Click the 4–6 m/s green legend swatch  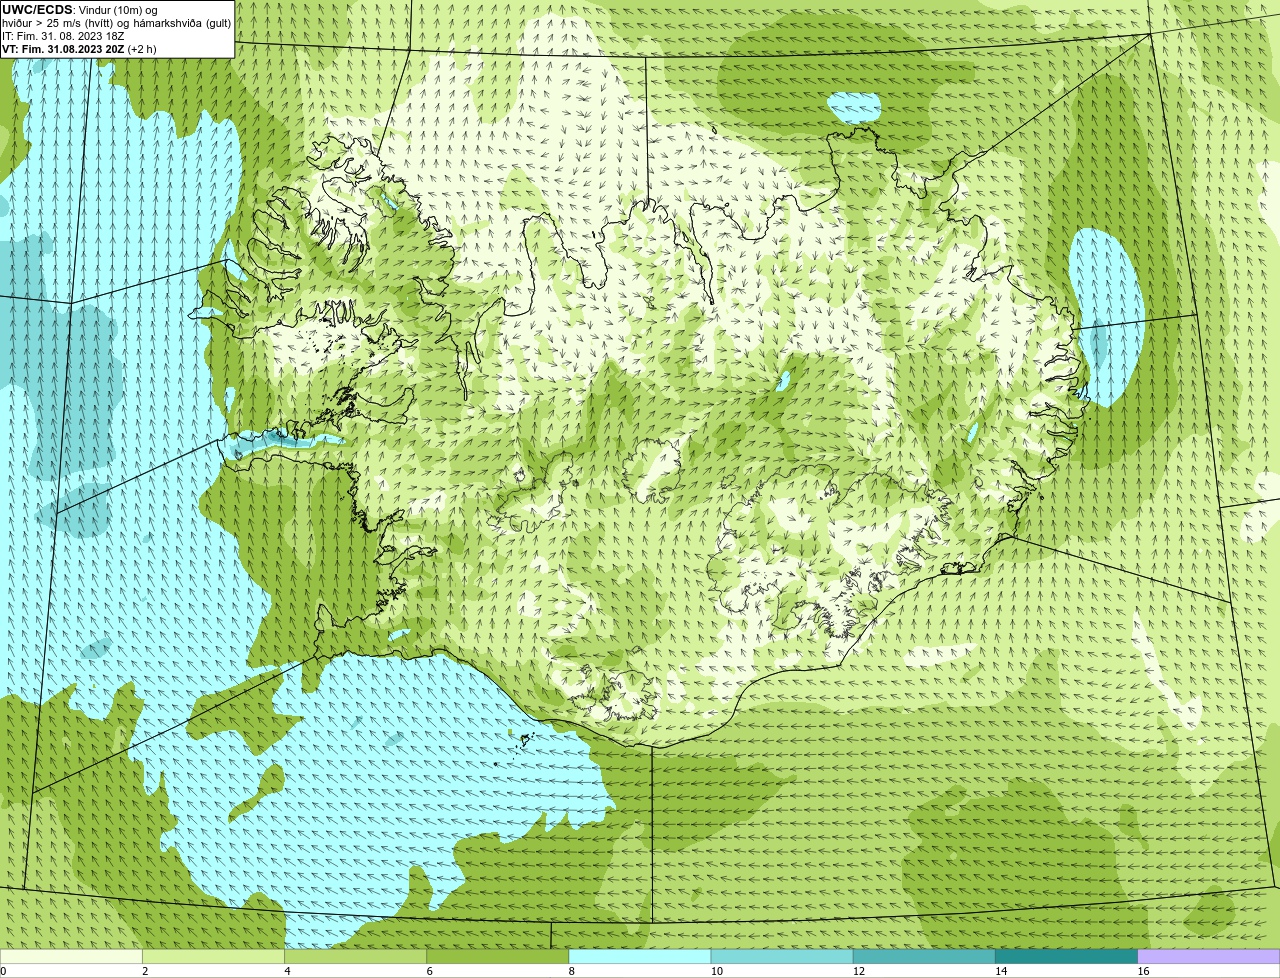[x=355, y=956]
